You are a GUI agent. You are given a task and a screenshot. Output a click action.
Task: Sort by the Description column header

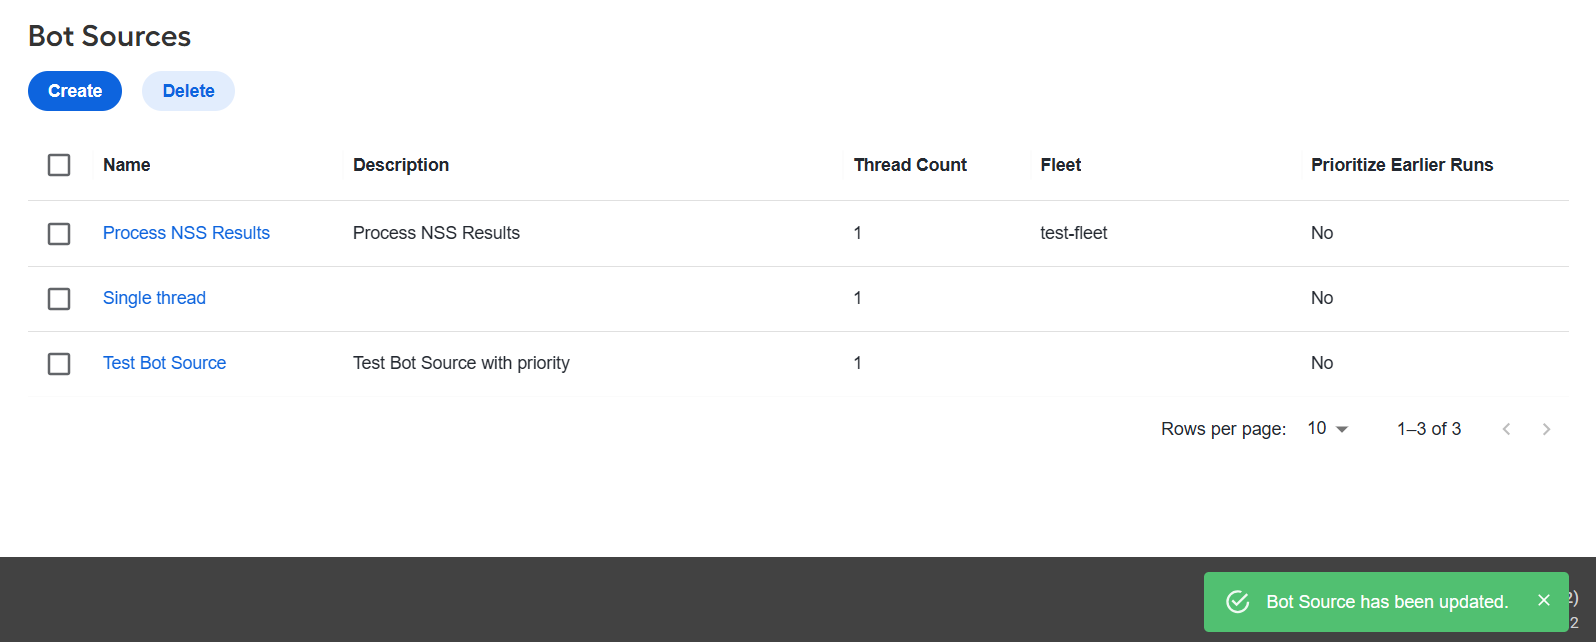(x=401, y=165)
